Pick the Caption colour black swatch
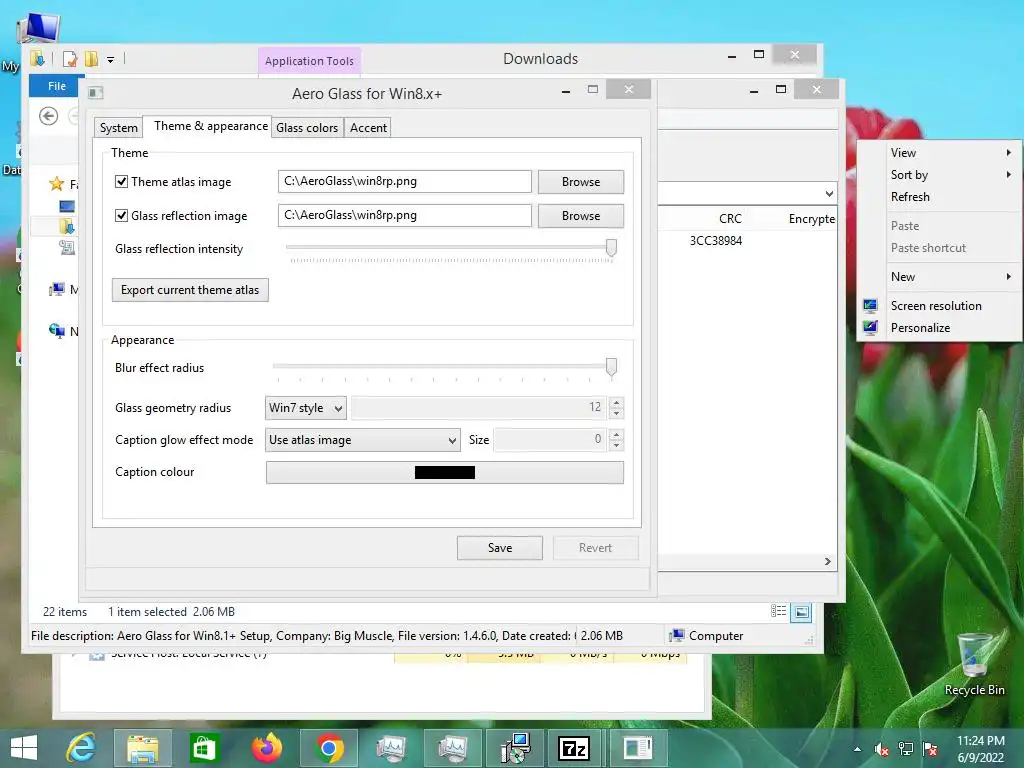1024x768 pixels. (445, 472)
